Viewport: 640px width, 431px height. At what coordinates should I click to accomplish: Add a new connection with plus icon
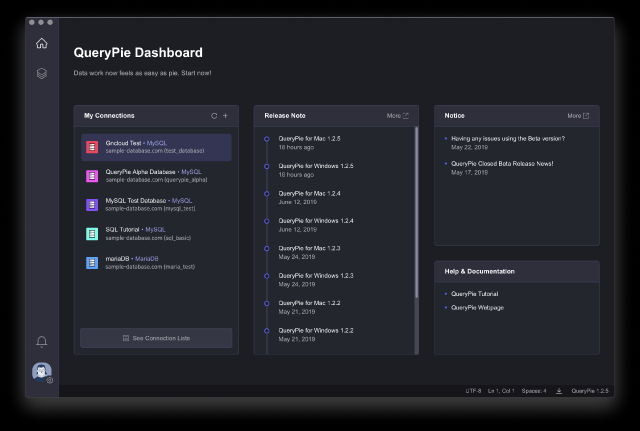click(225, 116)
